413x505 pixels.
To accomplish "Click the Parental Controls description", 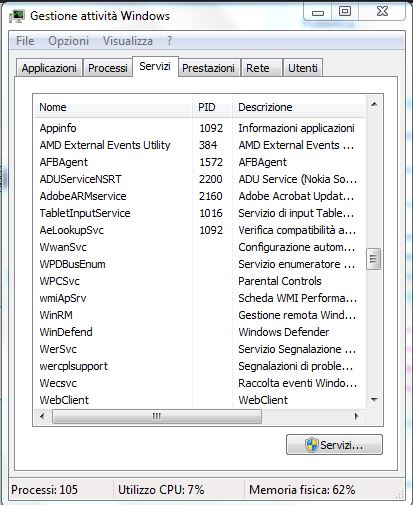I will click(280, 281).
